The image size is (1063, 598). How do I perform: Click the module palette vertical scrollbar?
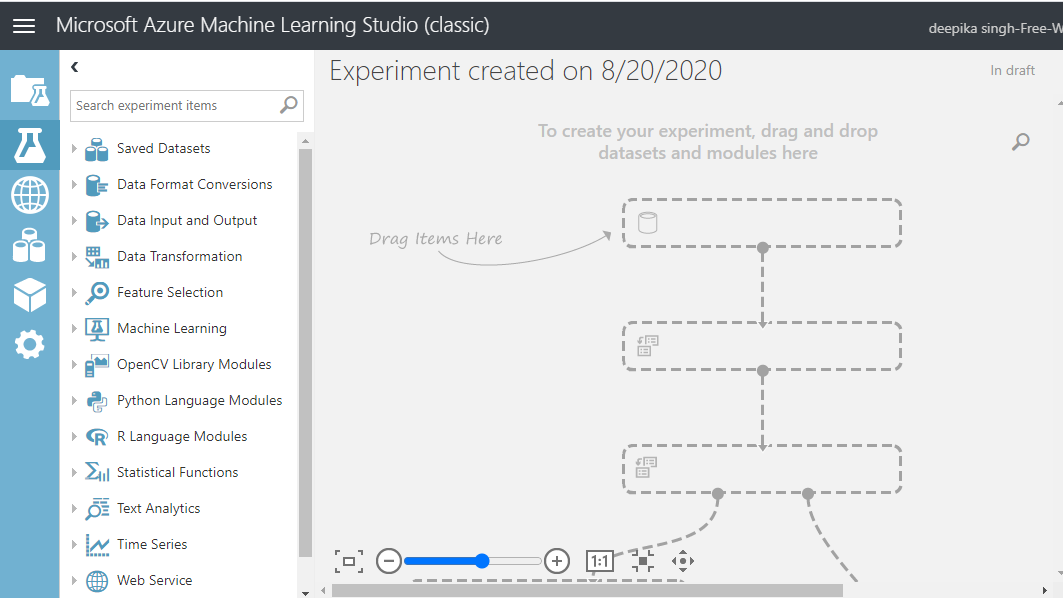tap(305, 353)
